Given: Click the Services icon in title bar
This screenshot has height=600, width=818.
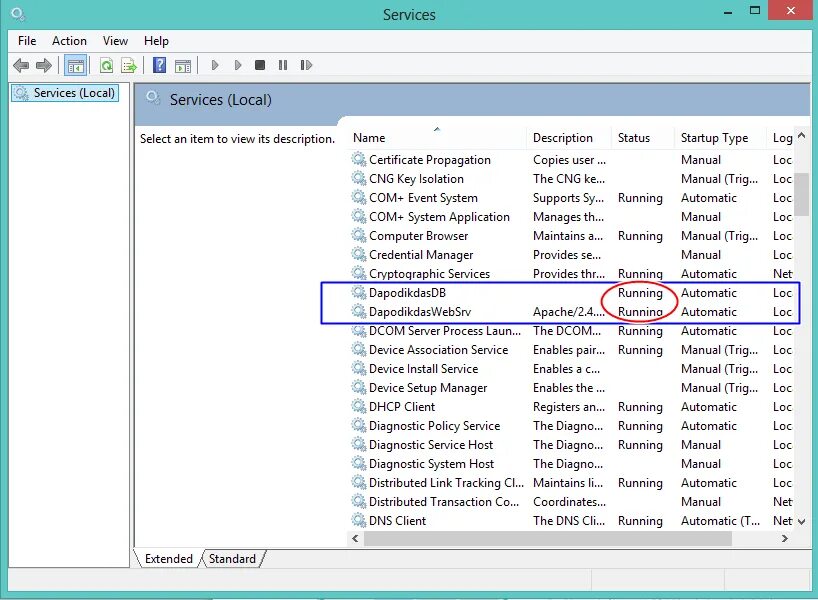Looking at the screenshot, I should (18, 14).
